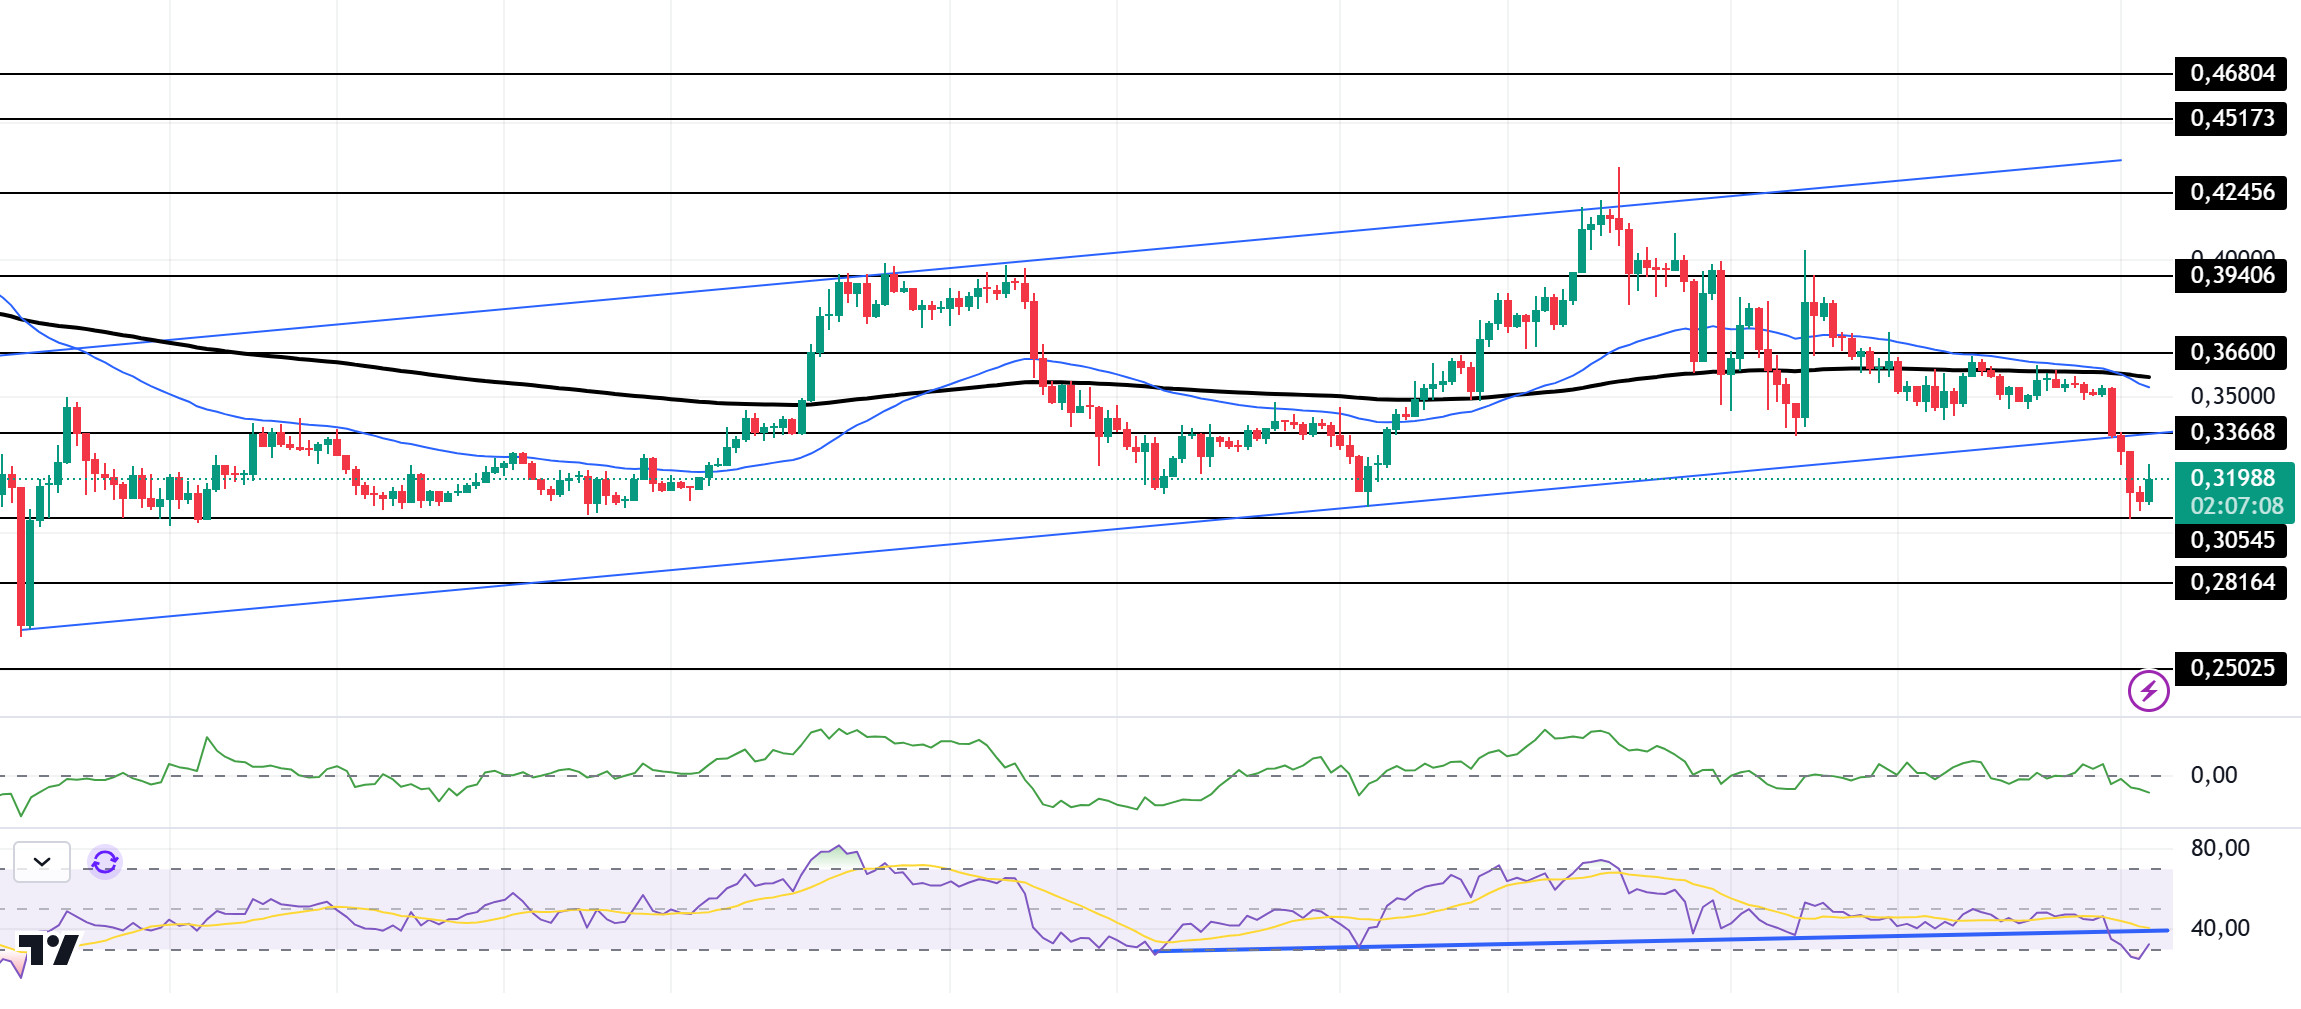Select the 0,45173 price level label

[x=2231, y=118]
